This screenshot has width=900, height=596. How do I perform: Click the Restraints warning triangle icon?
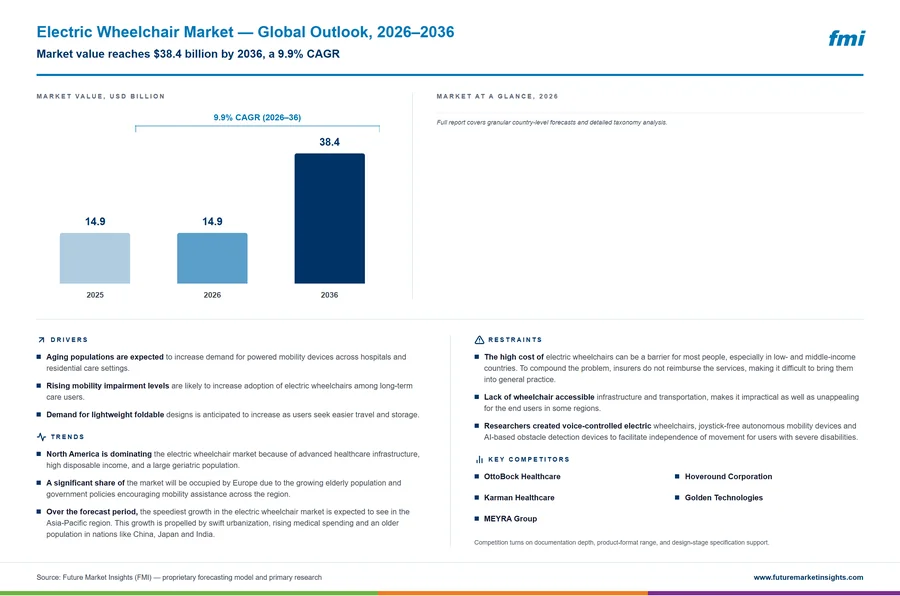click(479, 340)
